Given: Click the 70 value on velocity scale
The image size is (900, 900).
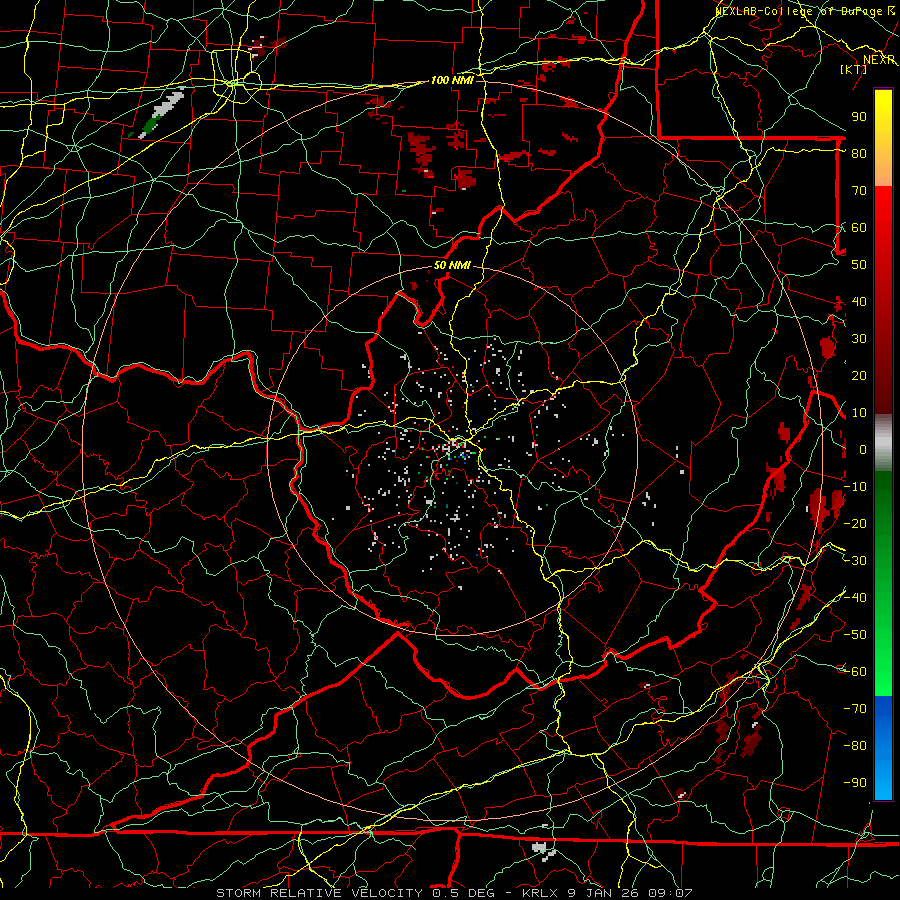Looking at the screenshot, I should (859, 191).
